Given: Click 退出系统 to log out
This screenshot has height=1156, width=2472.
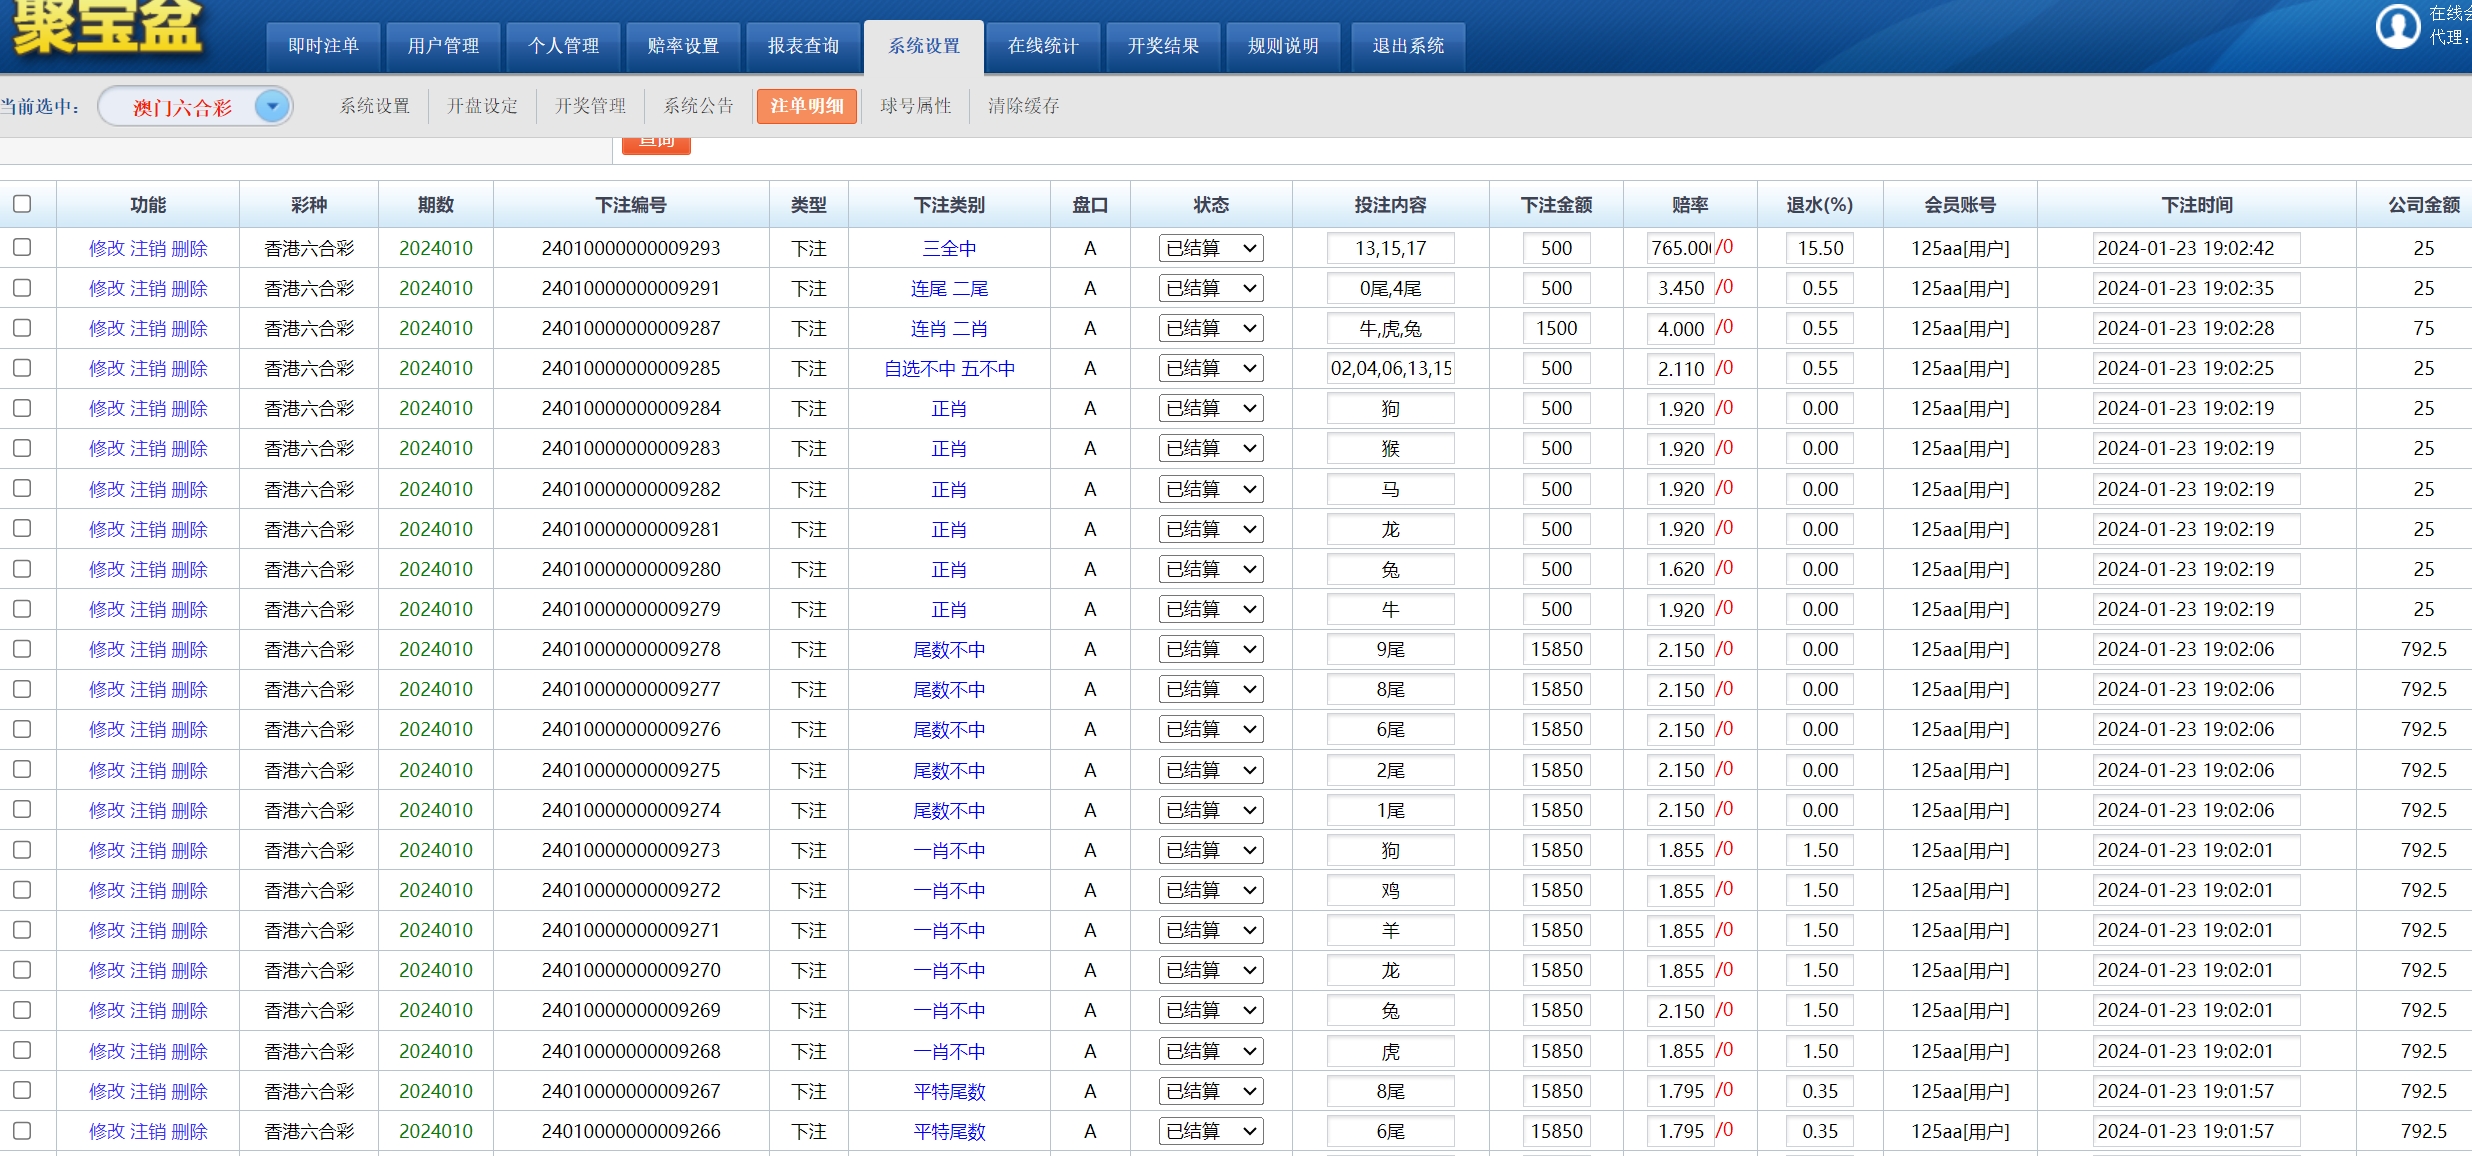Looking at the screenshot, I should pyautogui.click(x=1408, y=46).
